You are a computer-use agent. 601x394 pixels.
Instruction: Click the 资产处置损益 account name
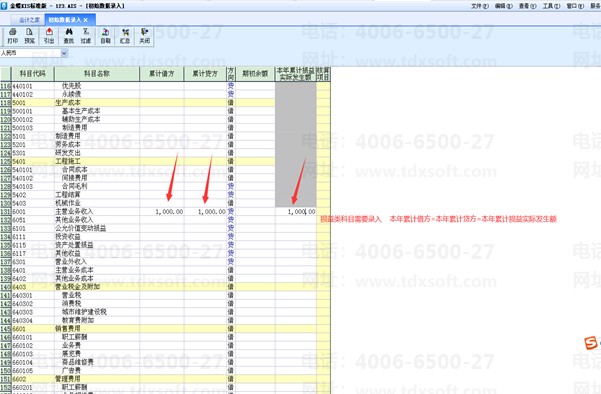74,245
